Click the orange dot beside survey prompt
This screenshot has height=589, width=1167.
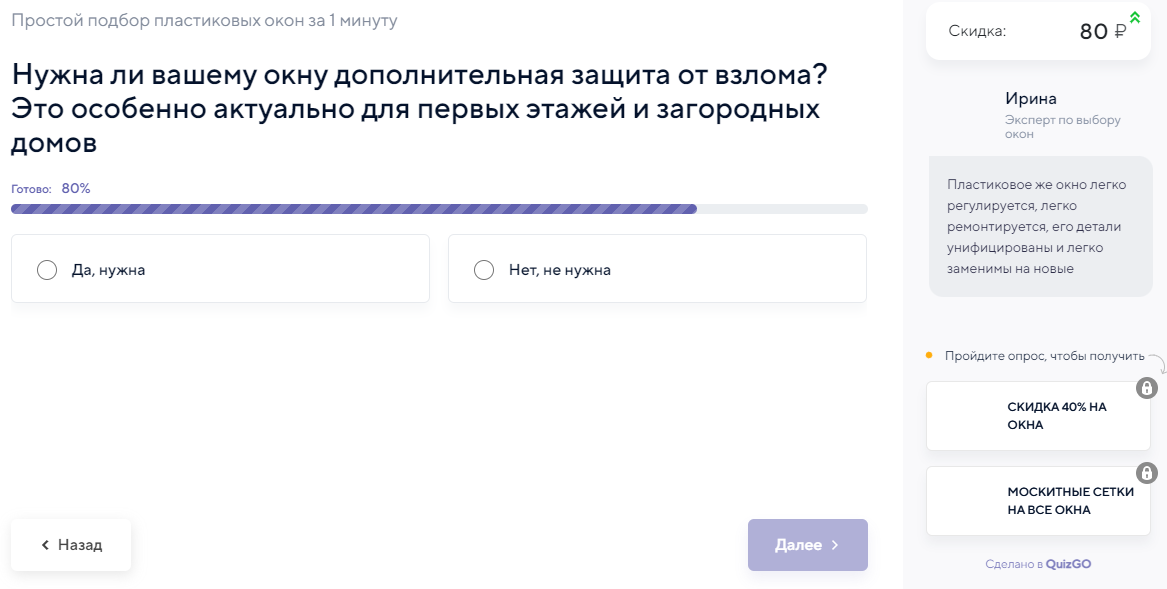(929, 355)
